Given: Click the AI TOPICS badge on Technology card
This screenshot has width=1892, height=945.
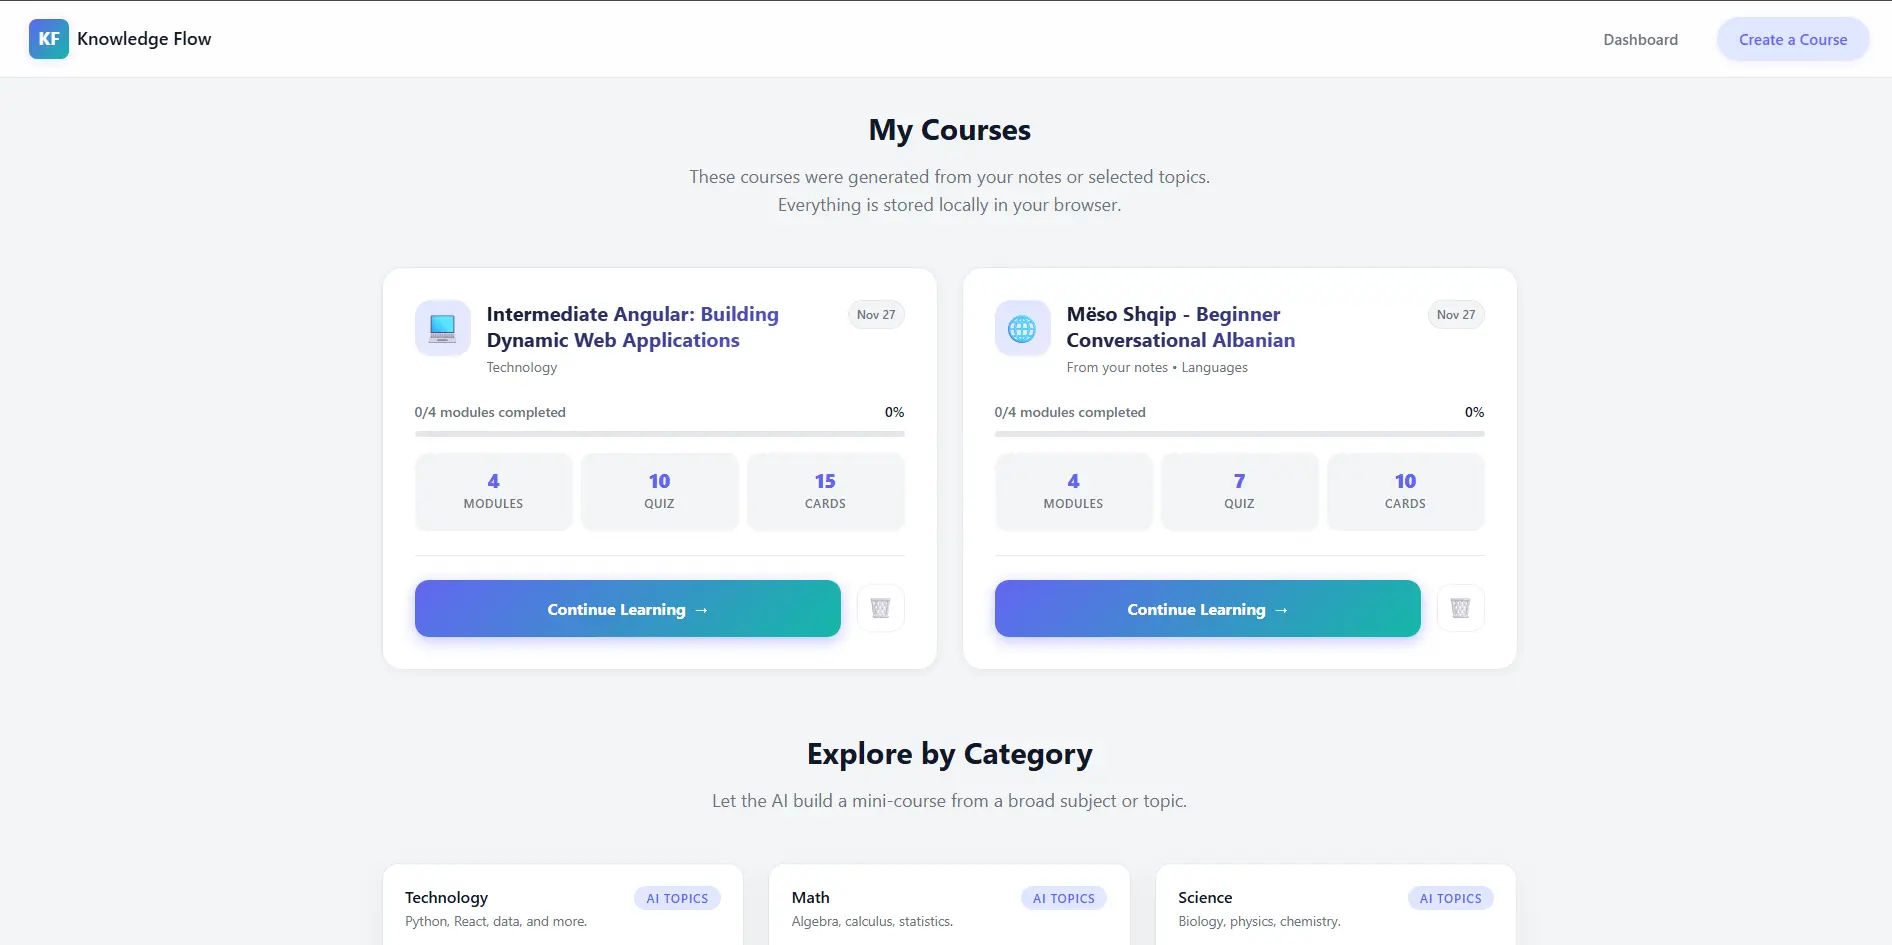Looking at the screenshot, I should tap(677, 898).
